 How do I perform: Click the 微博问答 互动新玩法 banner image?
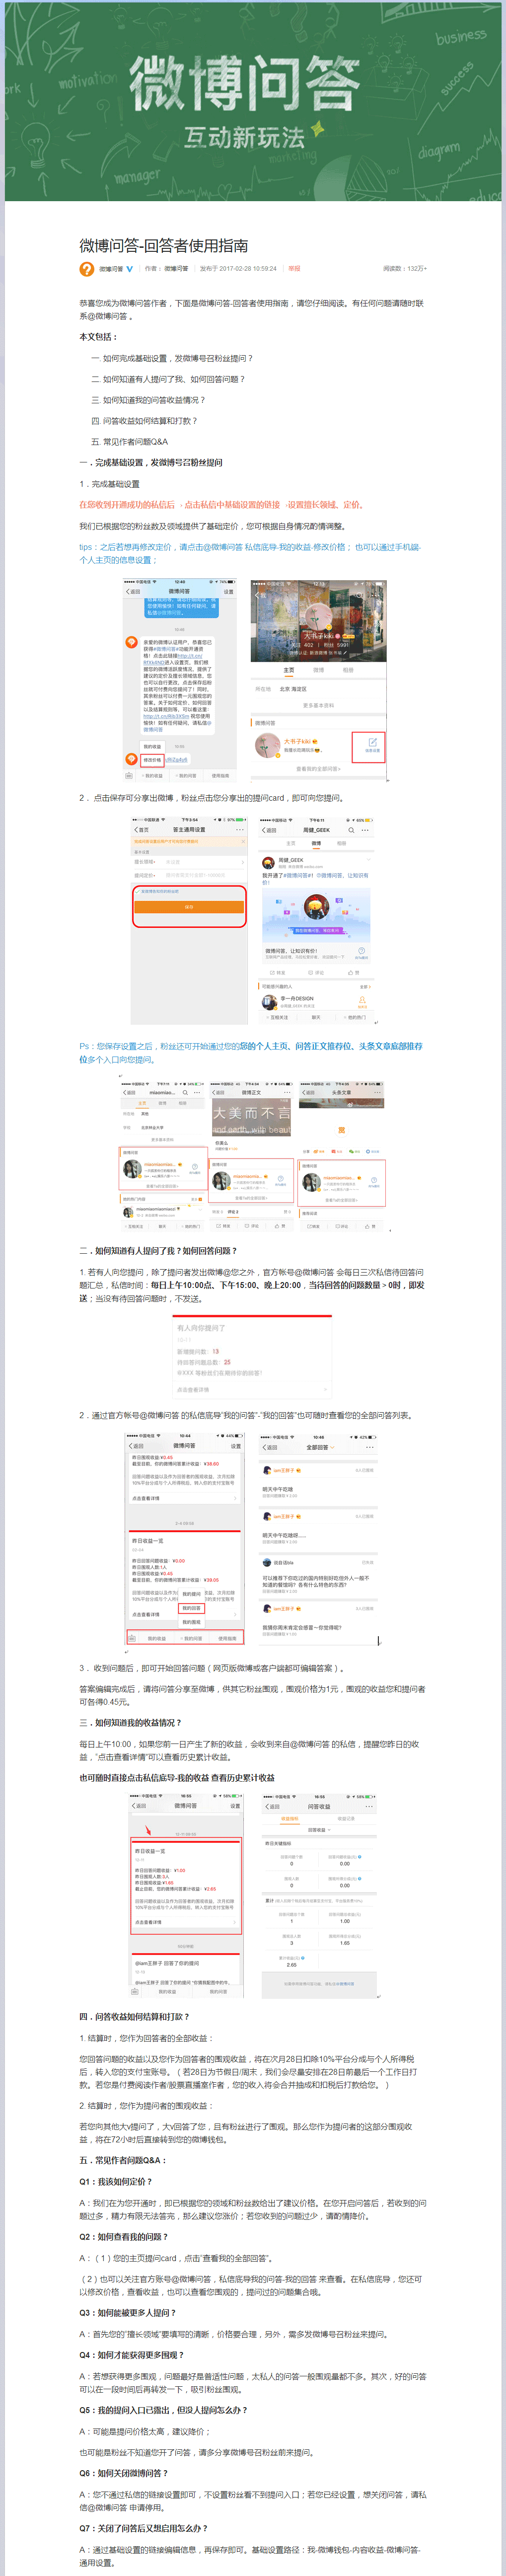[253, 101]
